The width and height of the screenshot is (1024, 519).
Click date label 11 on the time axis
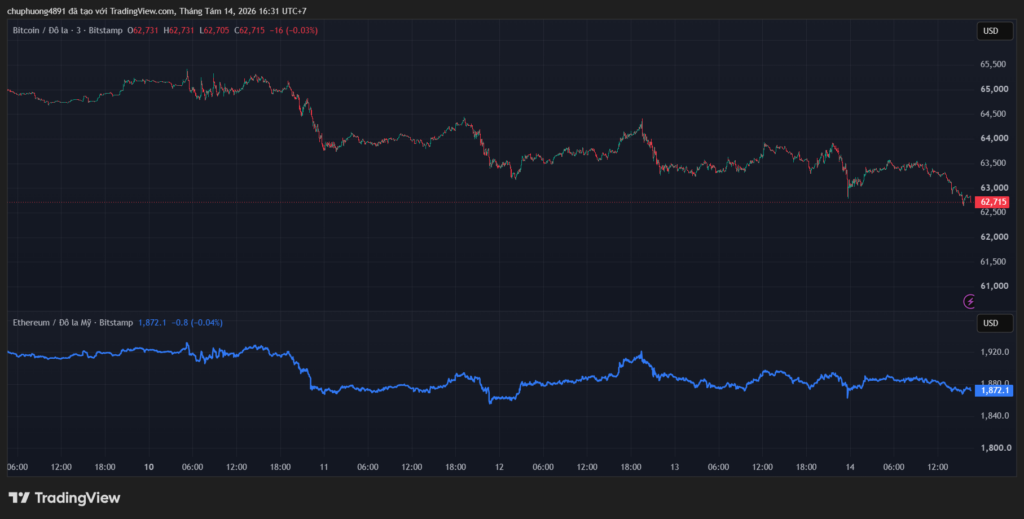(x=323, y=467)
